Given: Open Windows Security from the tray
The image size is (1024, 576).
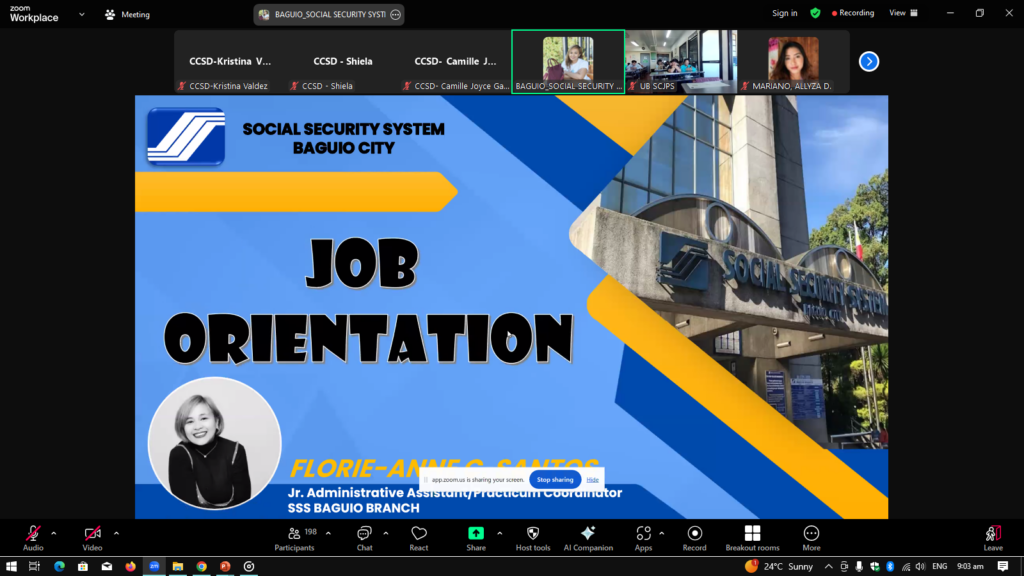Looking at the screenshot, I should pyautogui.click(x=875, y=566).
